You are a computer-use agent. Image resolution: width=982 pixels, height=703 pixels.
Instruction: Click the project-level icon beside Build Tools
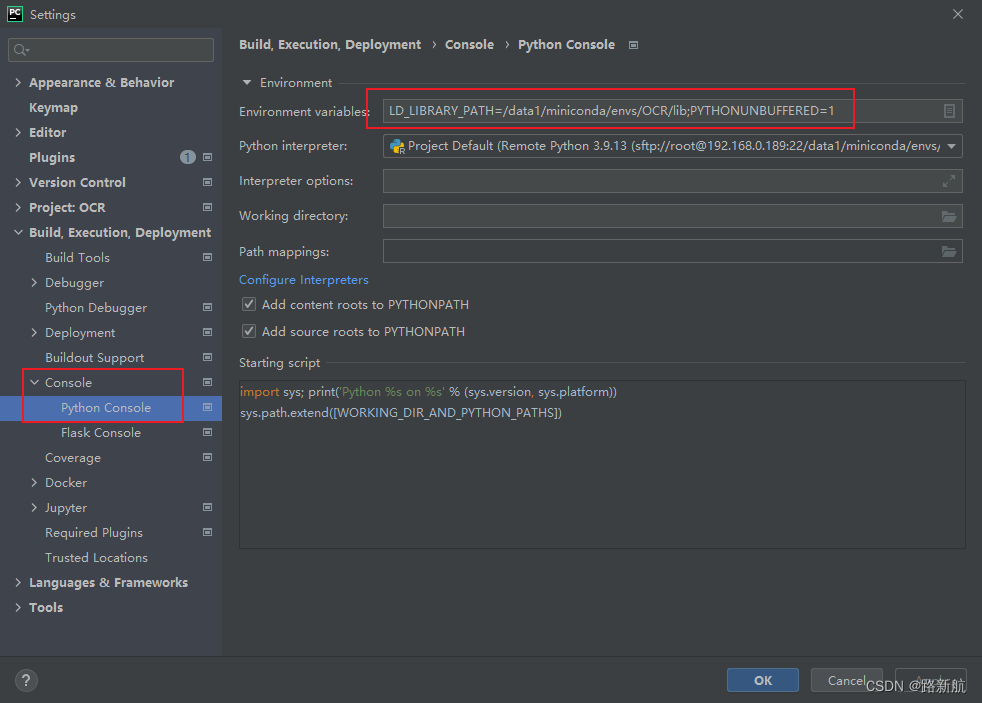click(x=207, y=257)
